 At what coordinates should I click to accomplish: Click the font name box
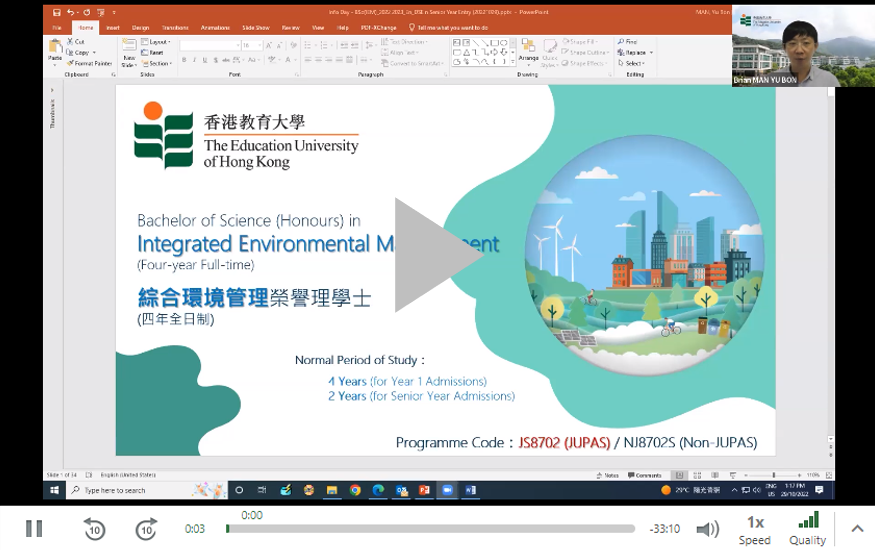pyautogui.click(x=209, y=45)
